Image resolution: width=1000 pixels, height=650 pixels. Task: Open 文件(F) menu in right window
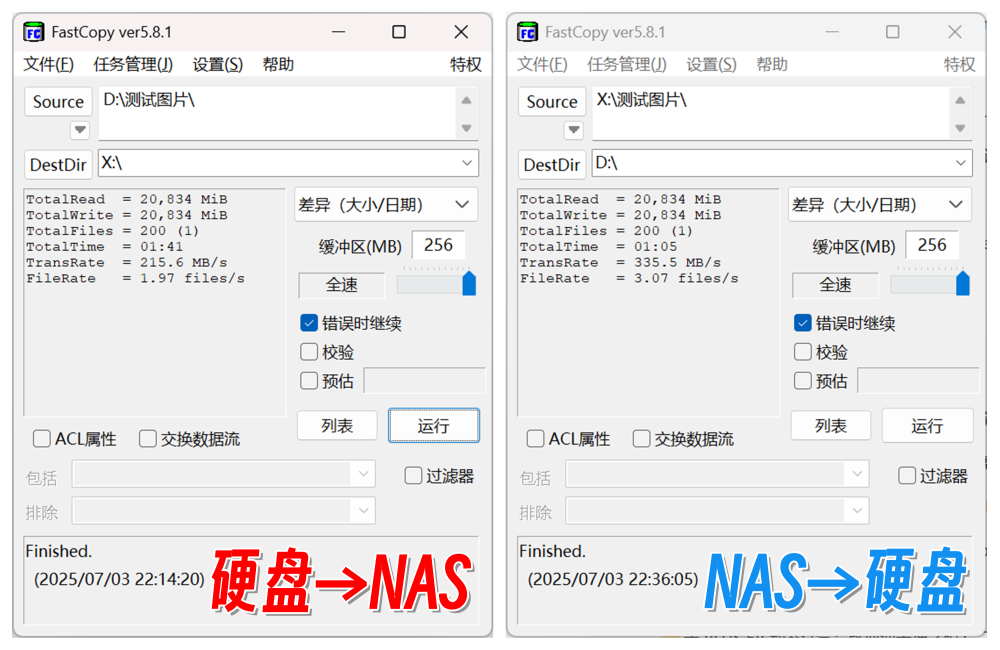coord(542,64)
